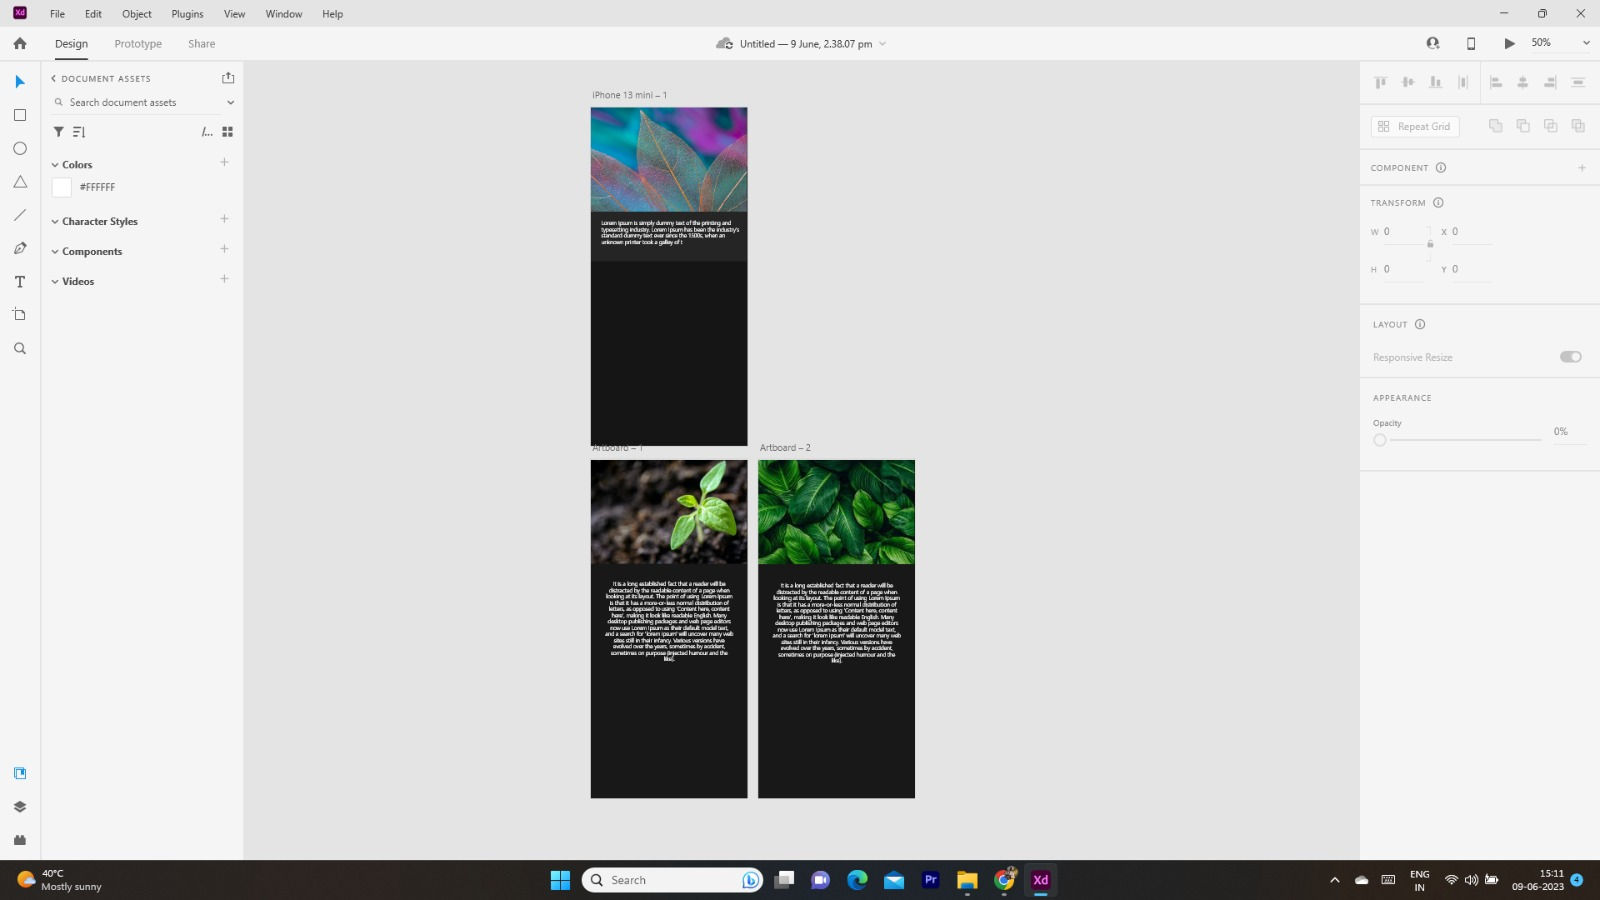Select the Artboard tool
The image size is (1600, 900).
(20, 315)
